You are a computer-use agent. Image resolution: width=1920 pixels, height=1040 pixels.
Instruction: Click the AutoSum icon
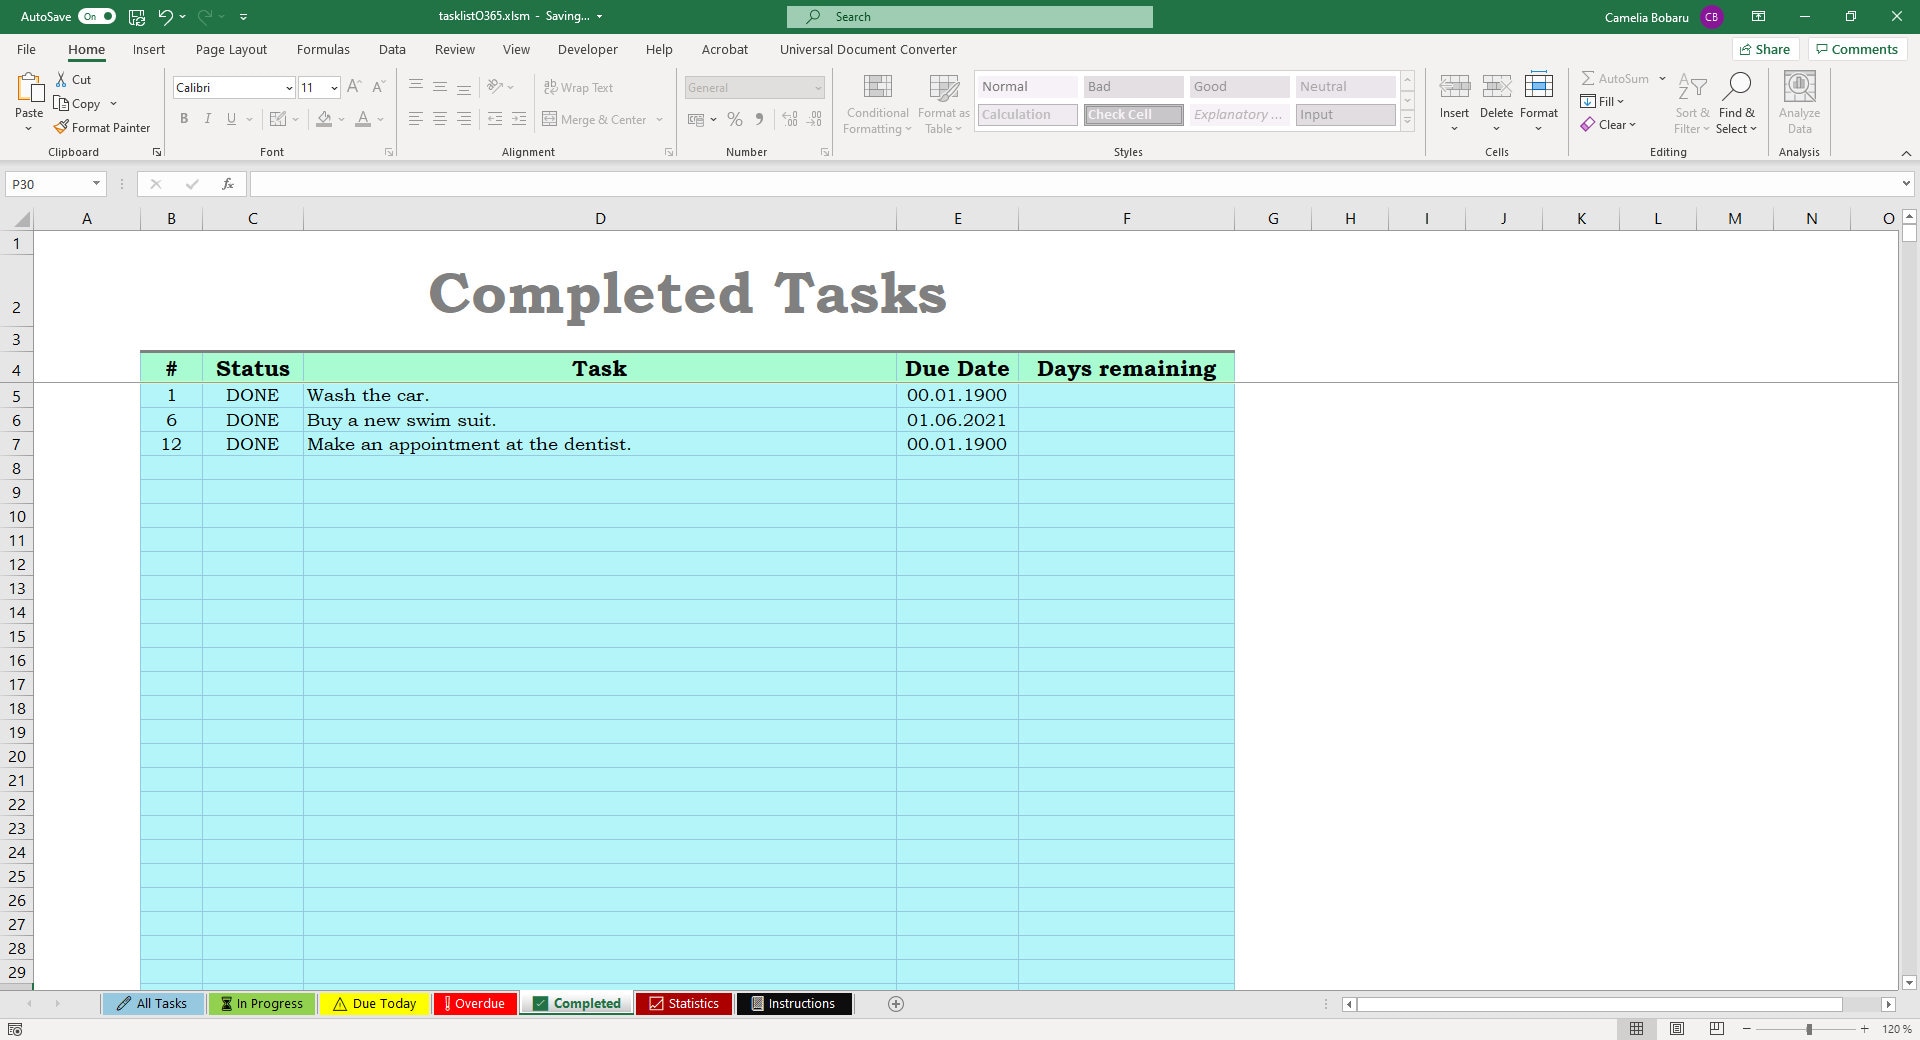pos(1590,78)
